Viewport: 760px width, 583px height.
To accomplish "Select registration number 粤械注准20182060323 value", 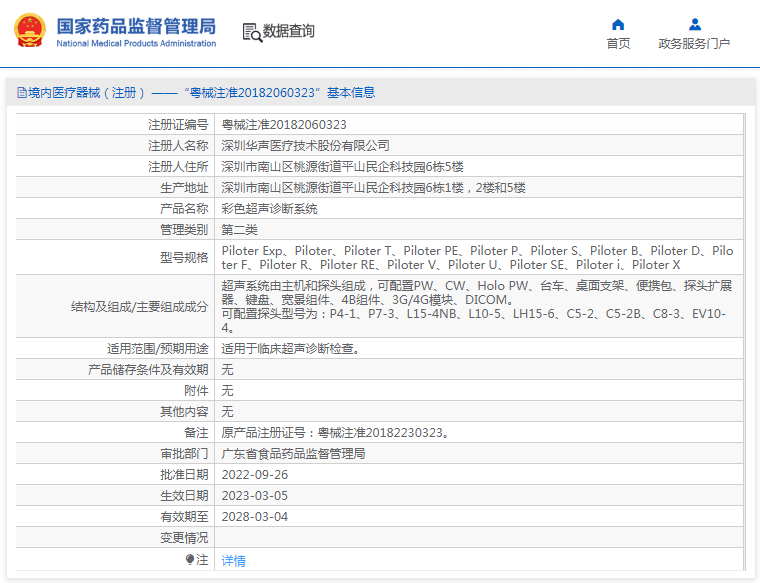I will [284, 125].
